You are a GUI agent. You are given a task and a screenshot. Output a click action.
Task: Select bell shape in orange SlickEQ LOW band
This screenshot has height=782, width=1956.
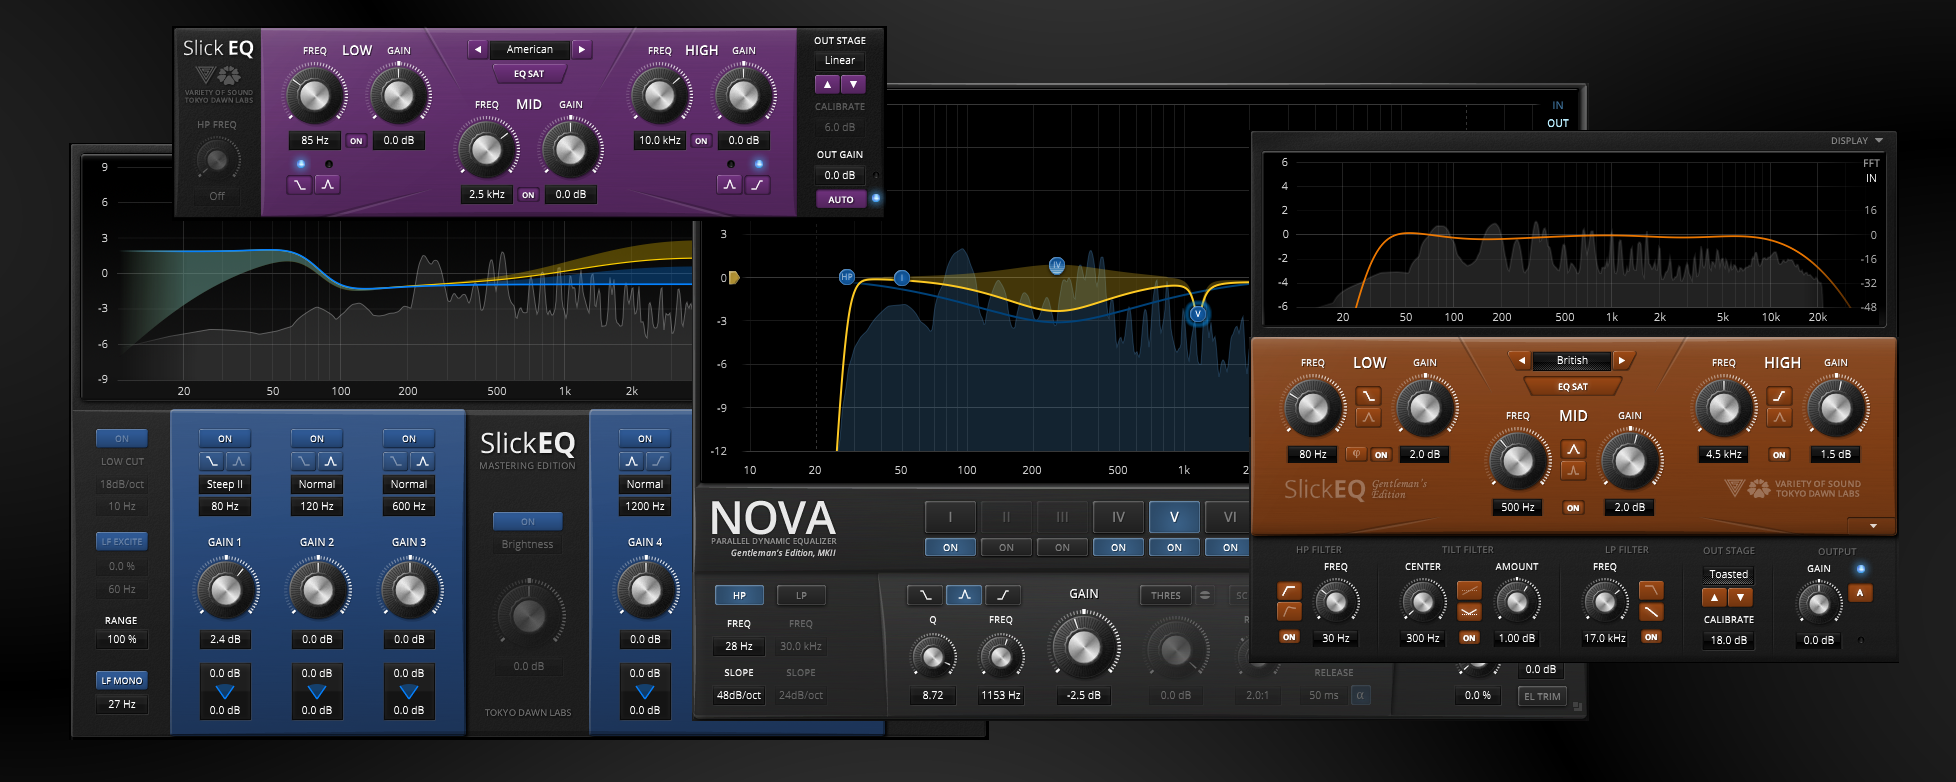point(1368,417)
